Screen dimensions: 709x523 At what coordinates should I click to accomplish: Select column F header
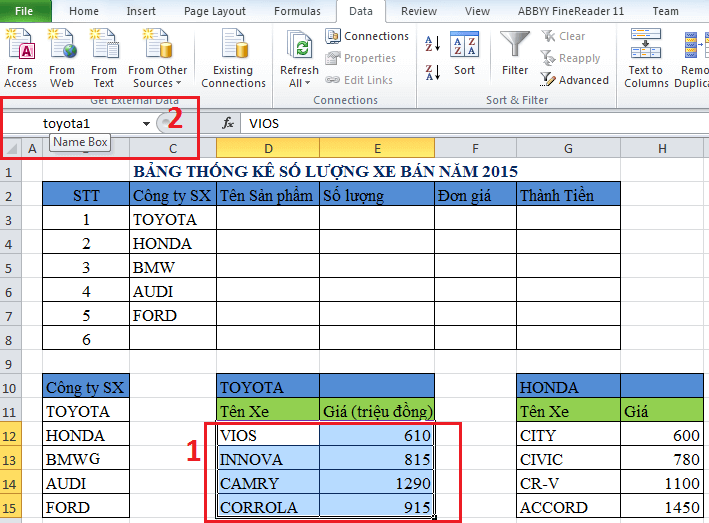click(475, 148)
